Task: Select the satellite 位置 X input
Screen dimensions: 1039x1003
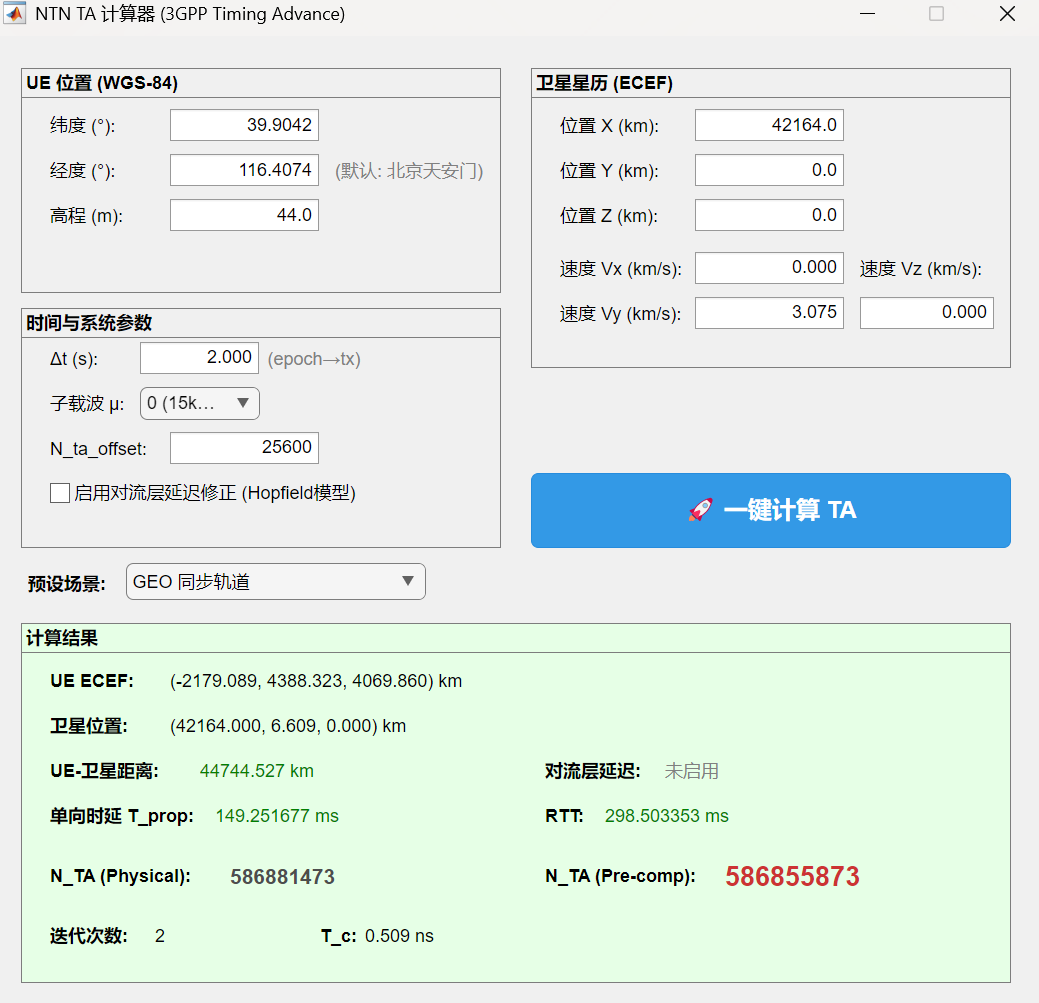Action: coord(769,124)
